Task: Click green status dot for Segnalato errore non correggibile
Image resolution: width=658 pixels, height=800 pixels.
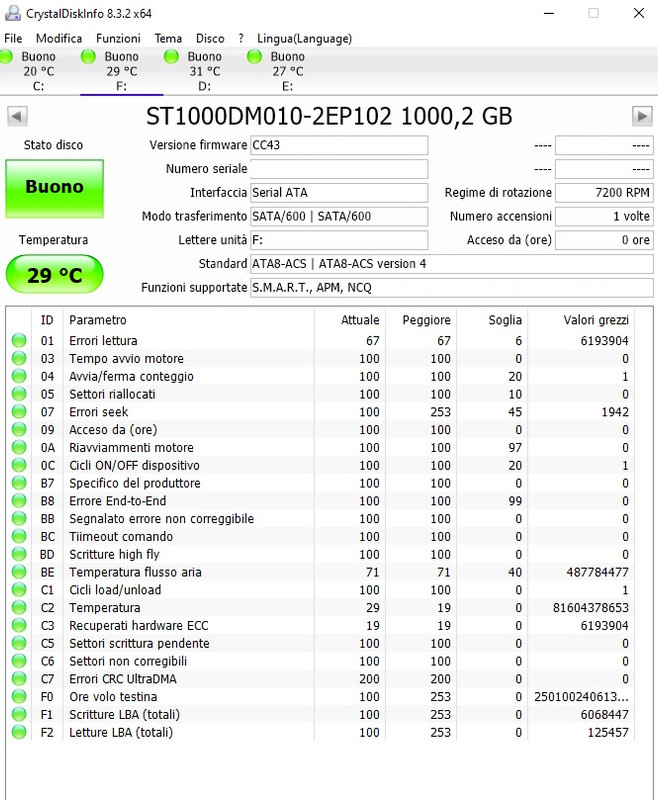Action: 19,518
